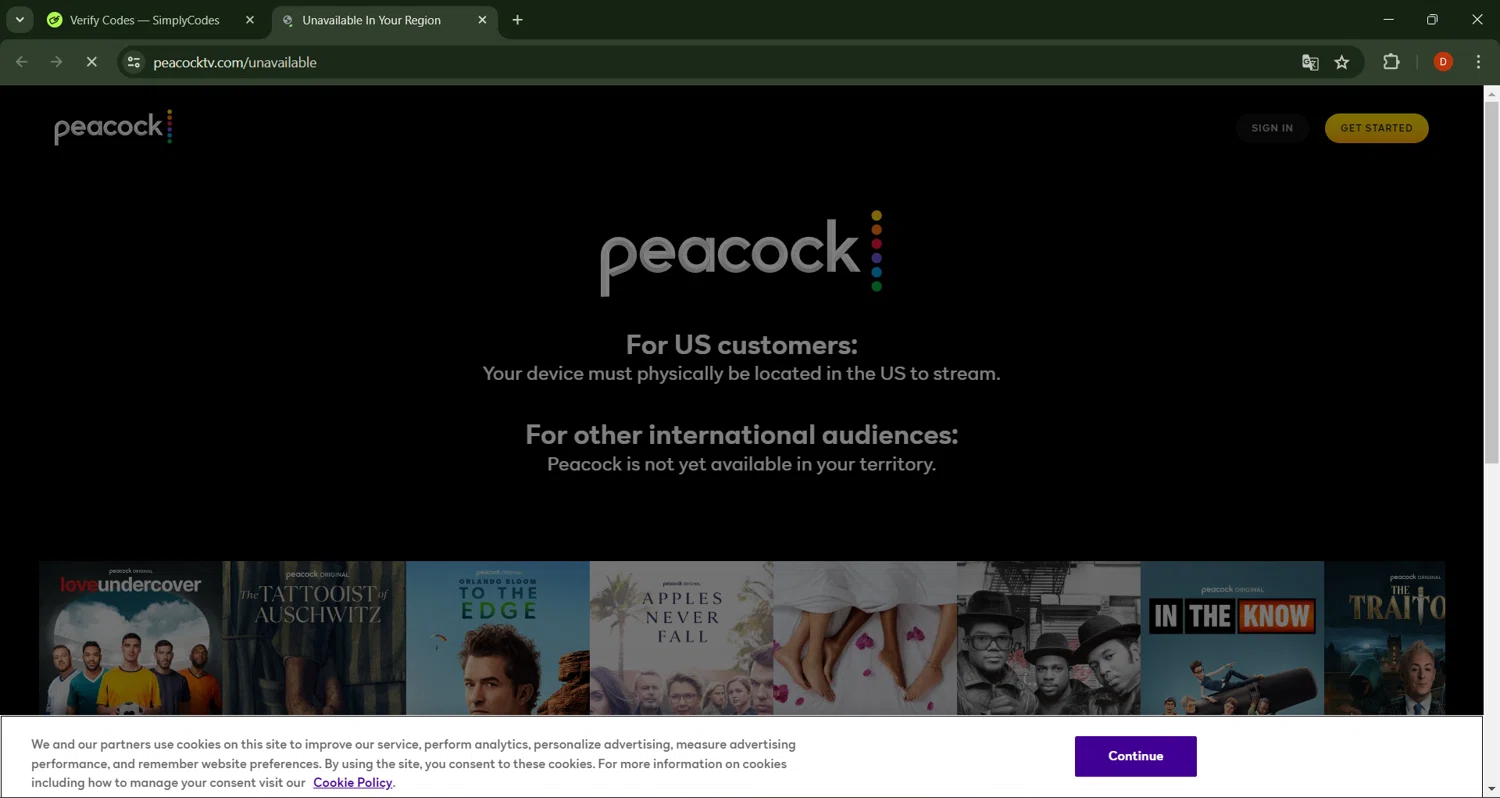Open the Chrome profile avatar D
1500x798 pixels.
click(1443, 62)
